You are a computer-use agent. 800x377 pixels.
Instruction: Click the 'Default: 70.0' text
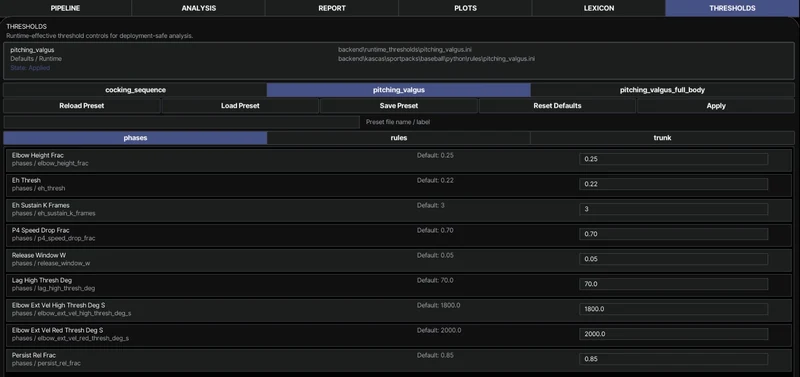pyautogui.click(x=435, y=280)
